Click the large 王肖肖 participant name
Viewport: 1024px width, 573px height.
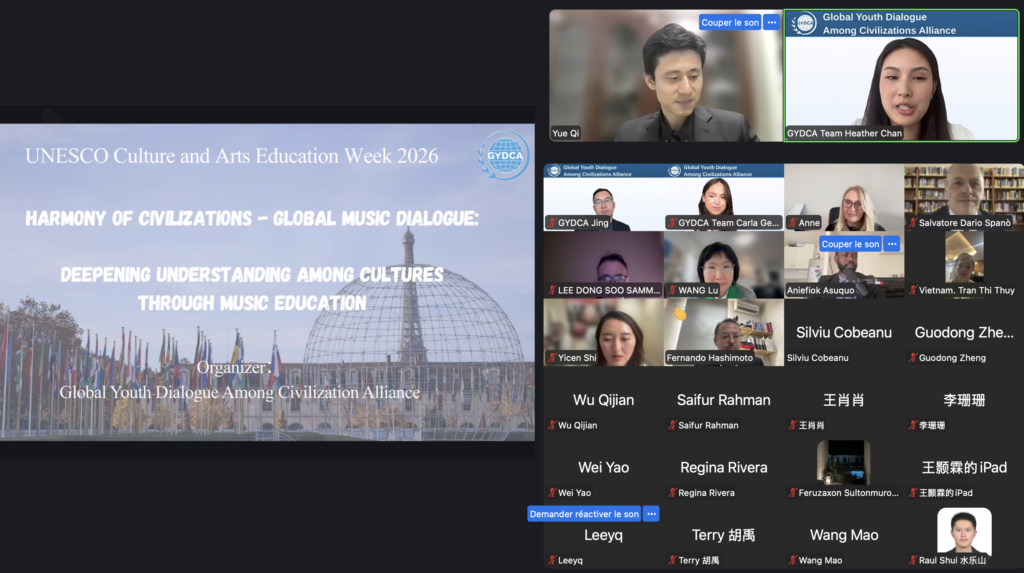click(x=844, y=400)
